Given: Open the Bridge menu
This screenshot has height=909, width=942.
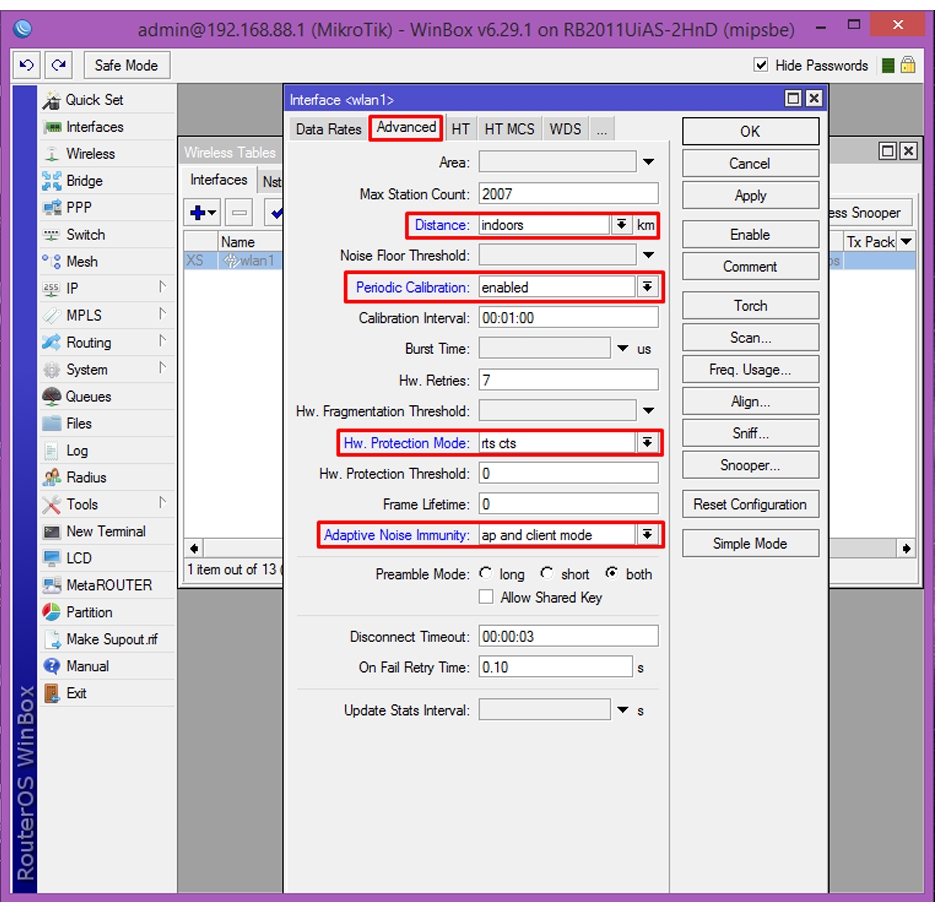Looking at the screenshot, I should pyautogui.click(x=84, y=181).
